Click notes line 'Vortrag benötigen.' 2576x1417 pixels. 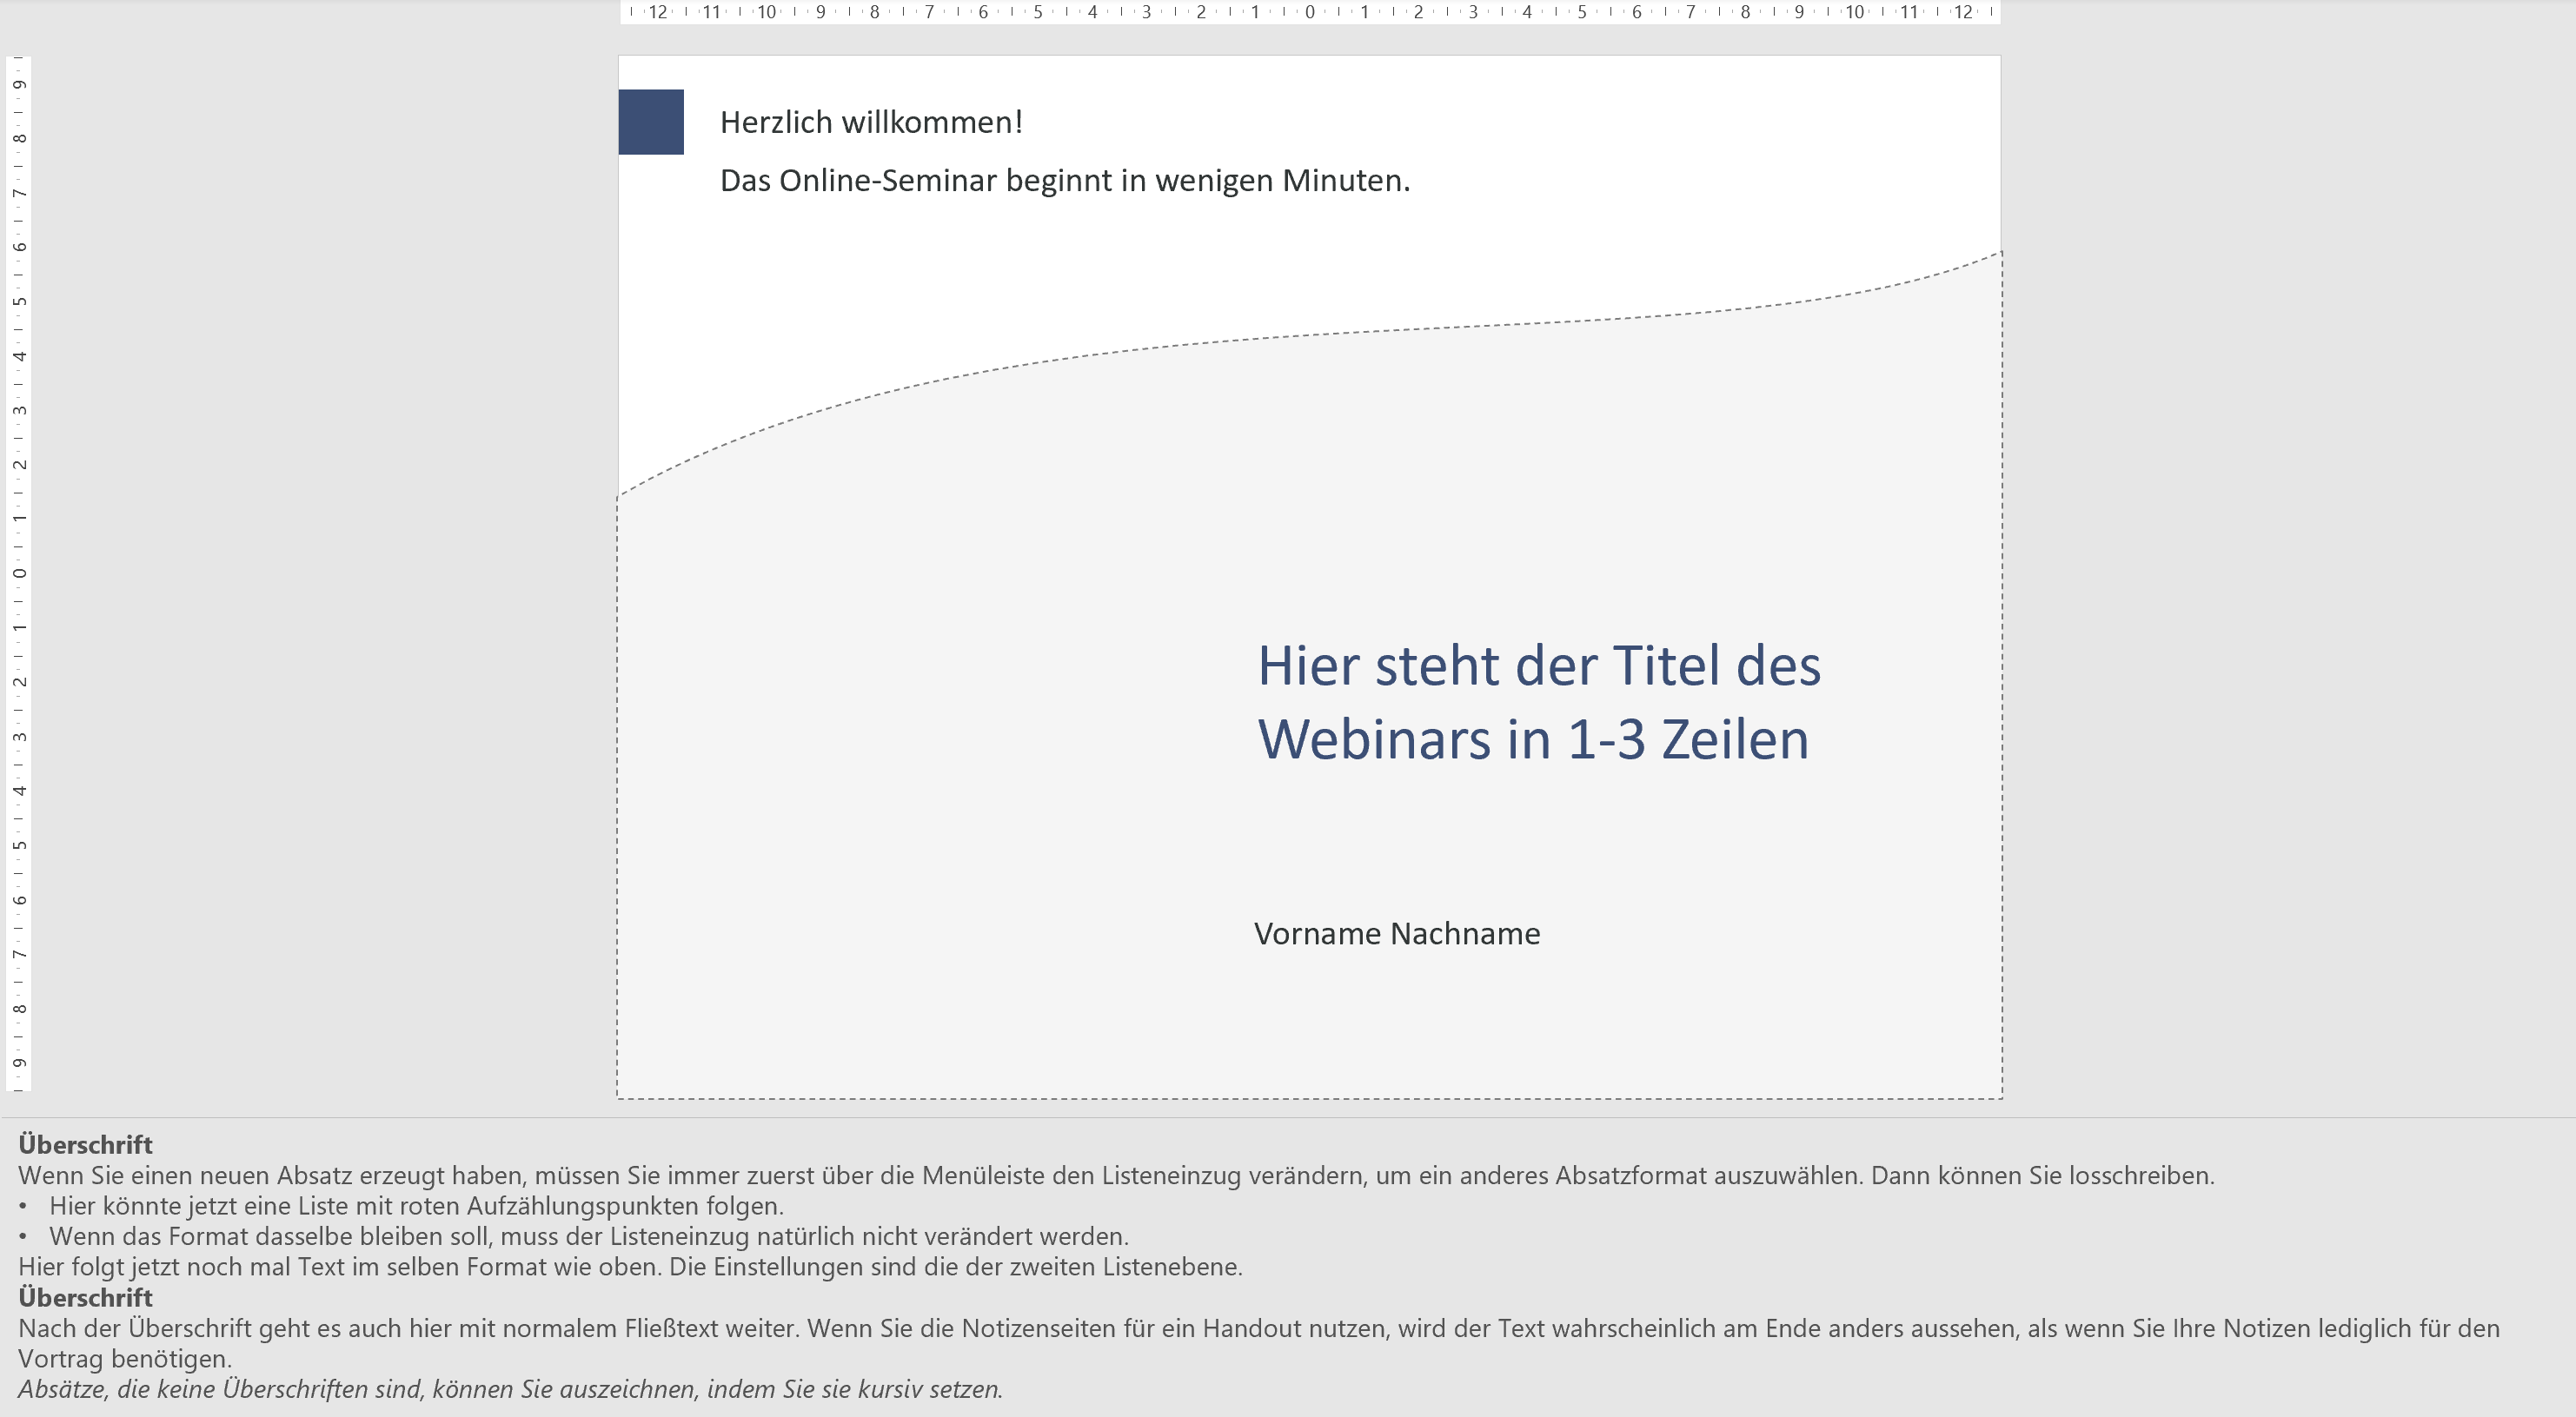(x=125, y=1359)
